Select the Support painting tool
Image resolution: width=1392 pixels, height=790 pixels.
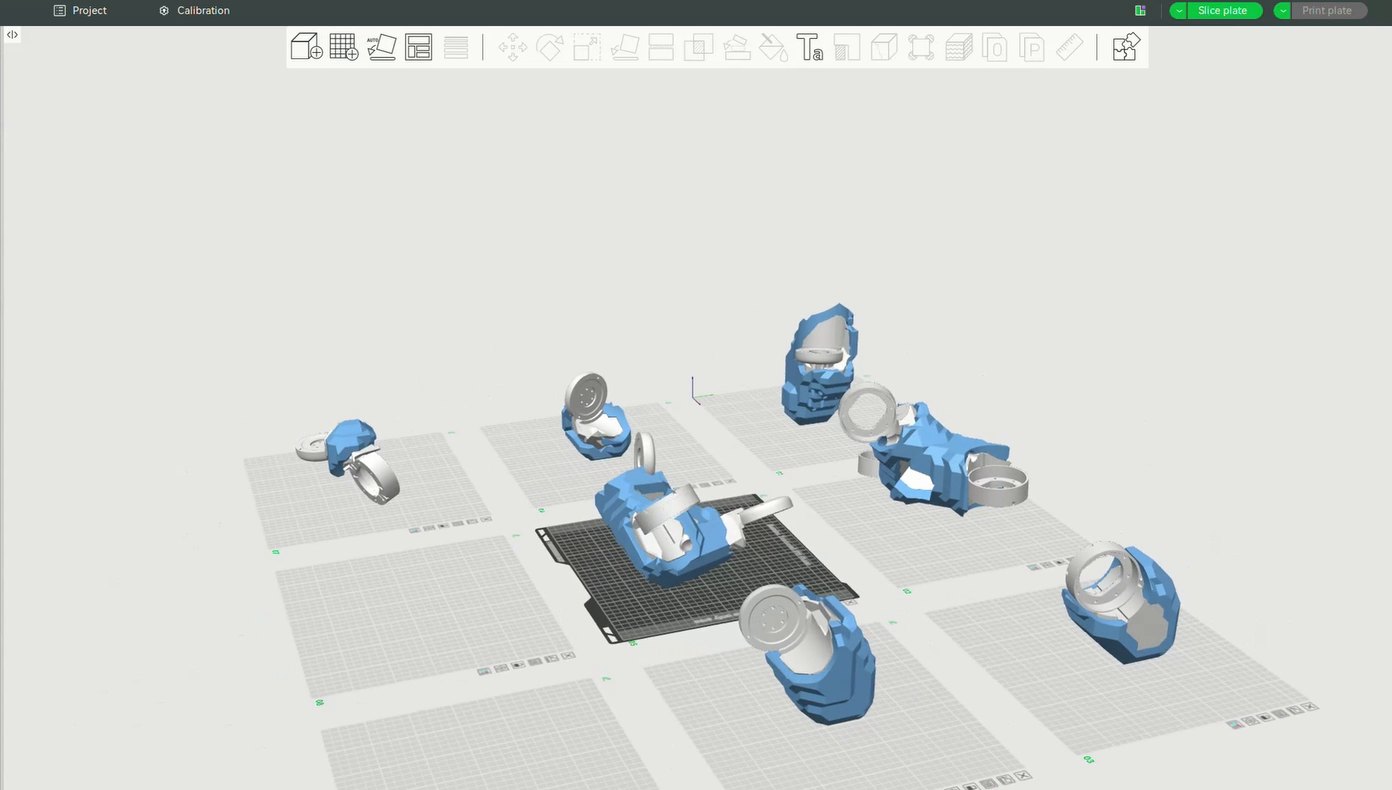[x=736, y=47]
